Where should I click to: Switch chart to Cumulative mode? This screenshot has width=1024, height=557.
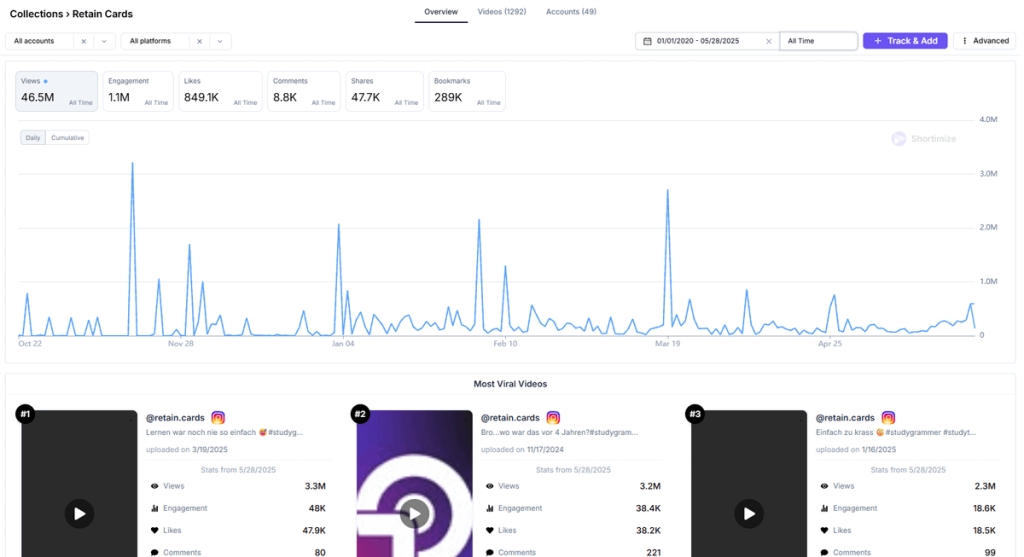pos(68,138)
